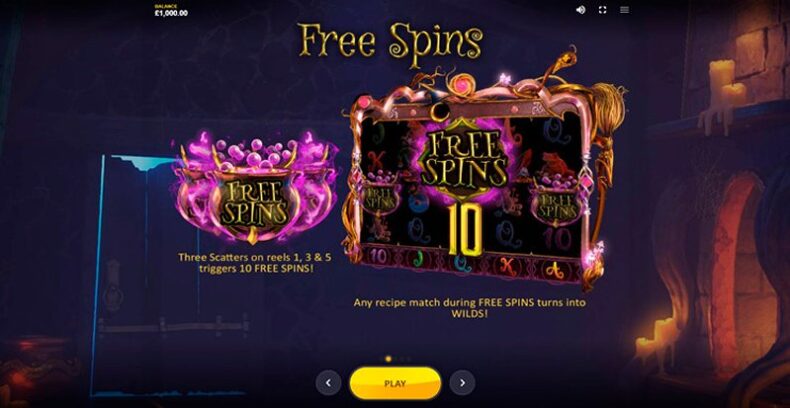This screenshot has width=790, height=408.
Task: Select the highlighted first page indicator dot
Action: 388,359
